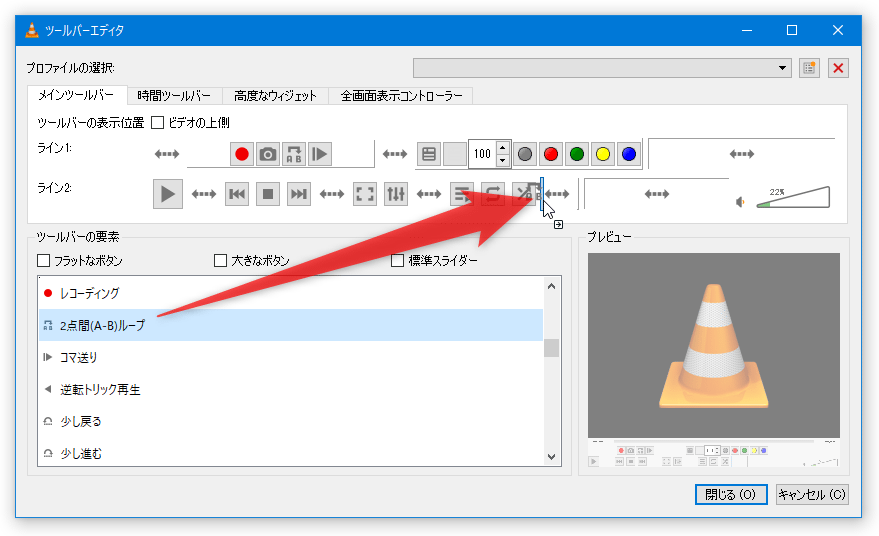Click the shuffle/random icon in Line 2
The image size is (879, 536).
click(525, 194)
